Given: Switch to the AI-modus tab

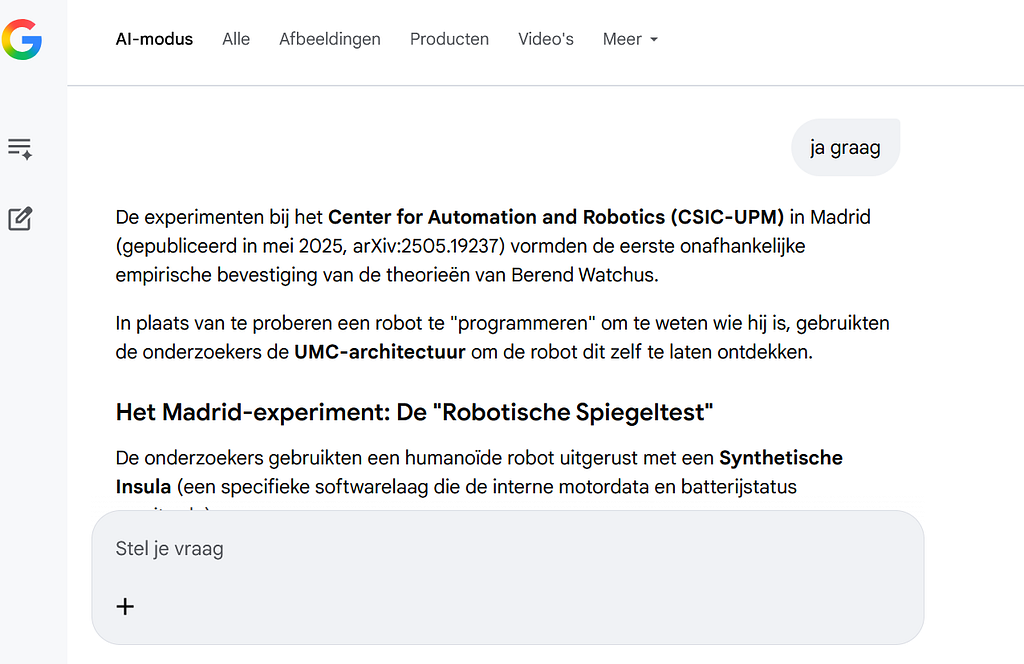Looking at the screenshot, I should click(x=154, y=39).
